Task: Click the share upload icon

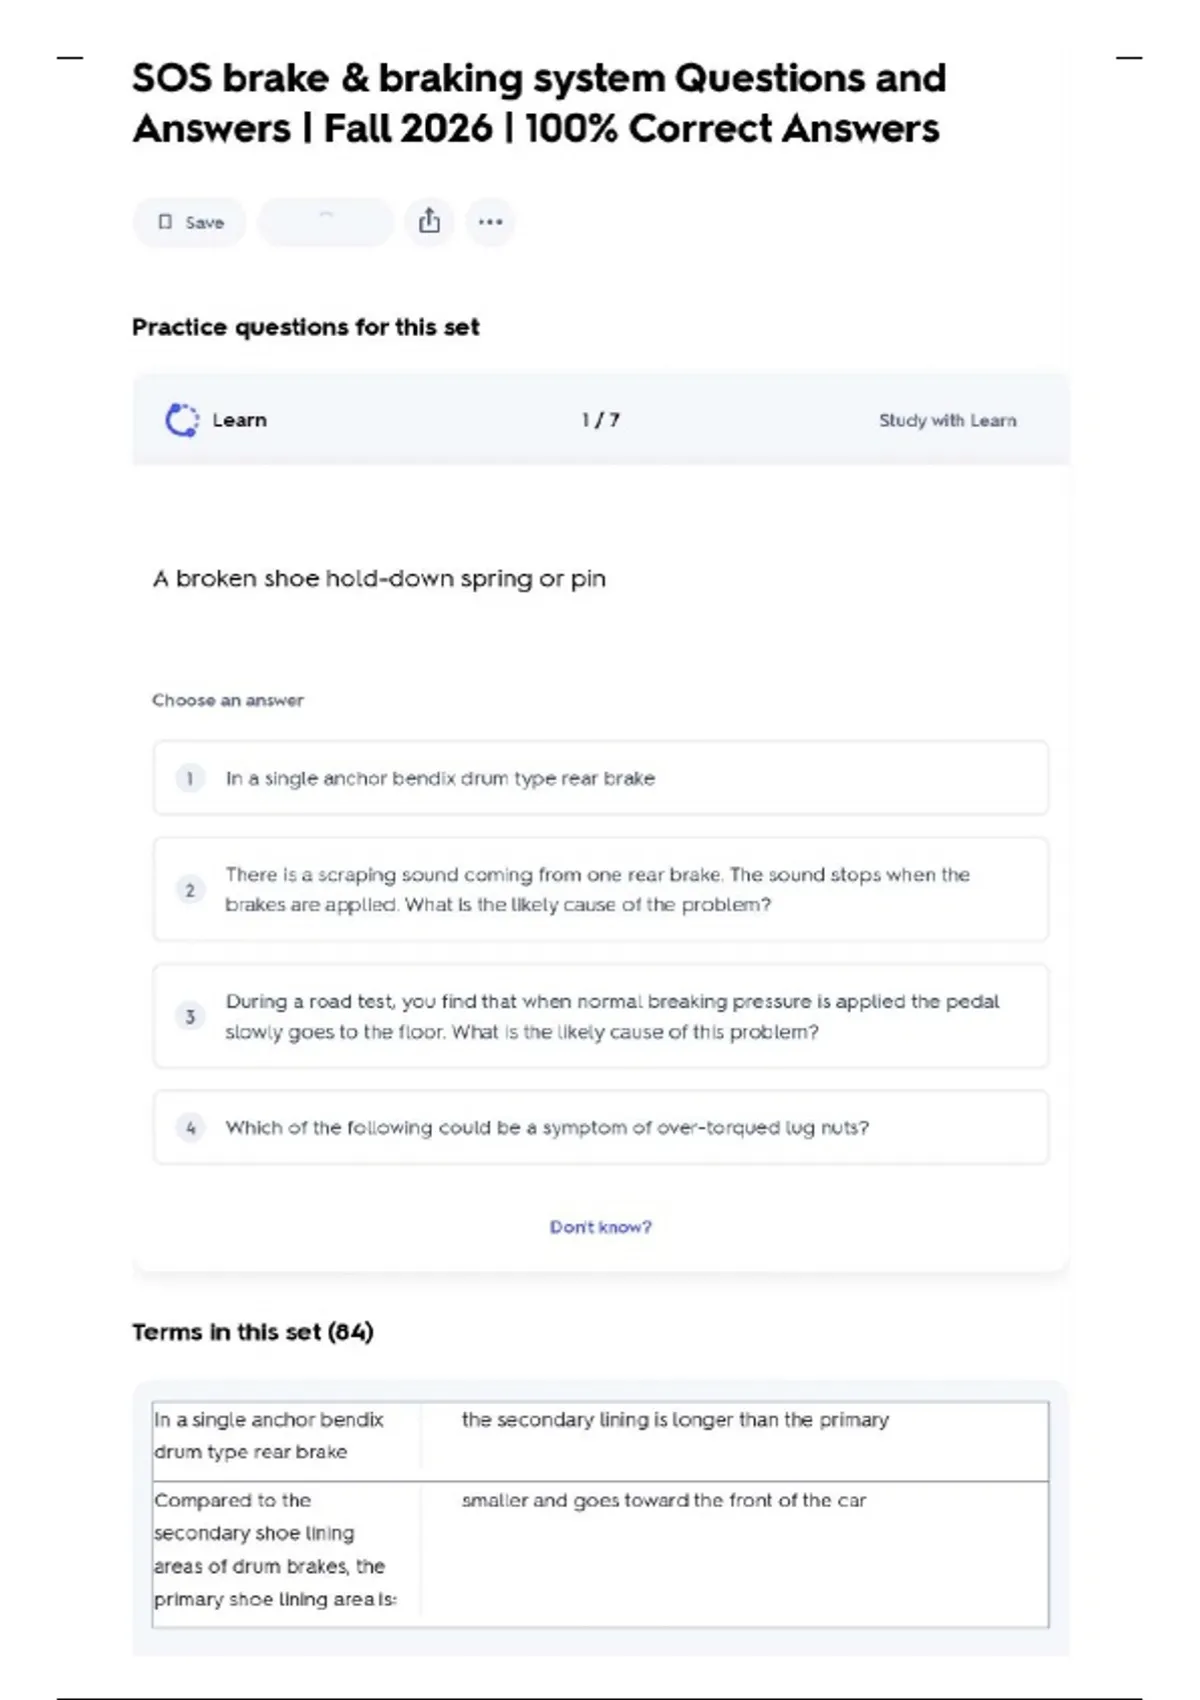Action: tap(429, 221)
